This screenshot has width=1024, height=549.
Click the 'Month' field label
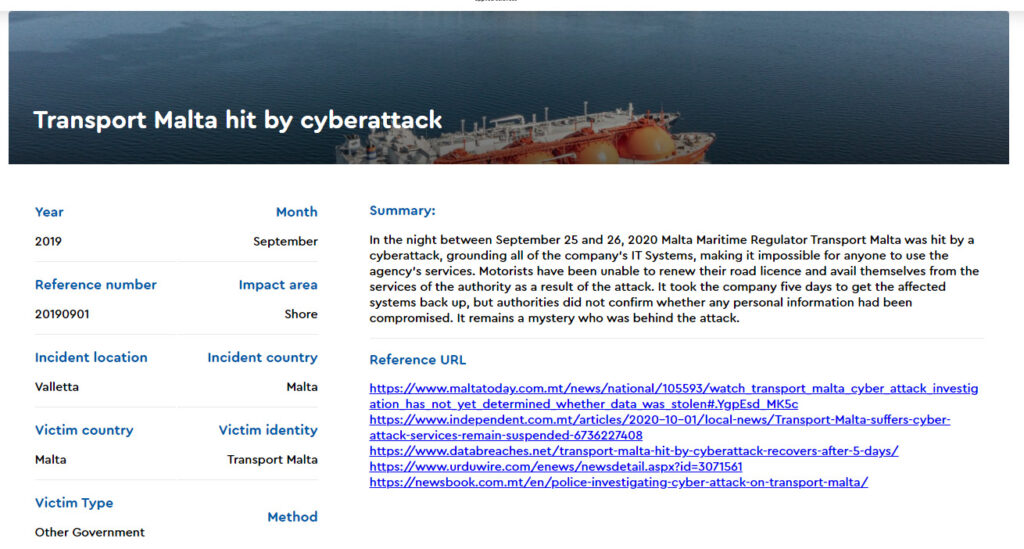[x=296, y=212]
